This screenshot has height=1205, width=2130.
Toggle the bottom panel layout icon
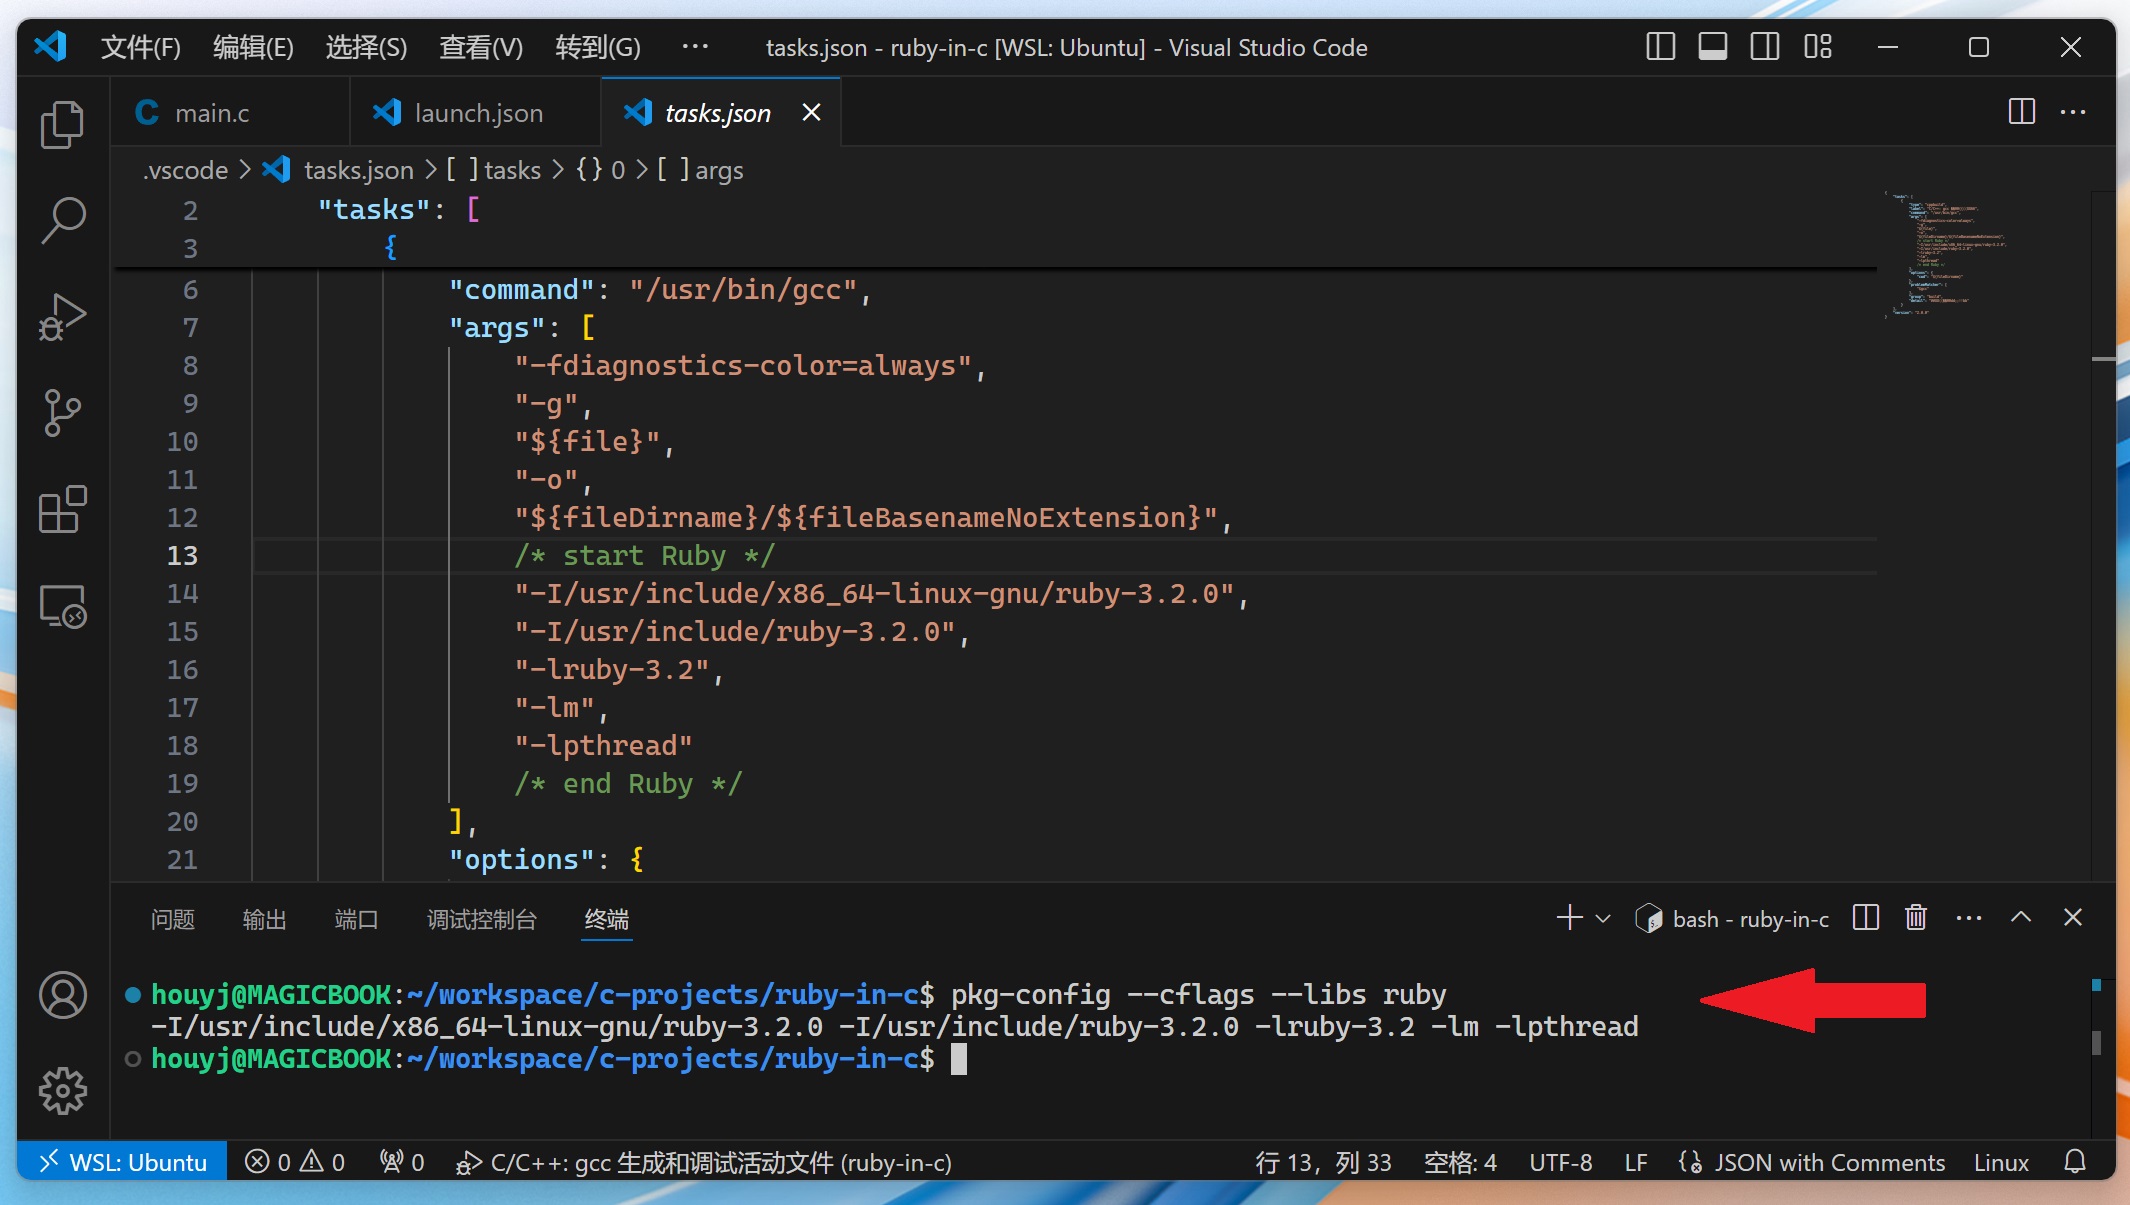(x=1712, y=47)
